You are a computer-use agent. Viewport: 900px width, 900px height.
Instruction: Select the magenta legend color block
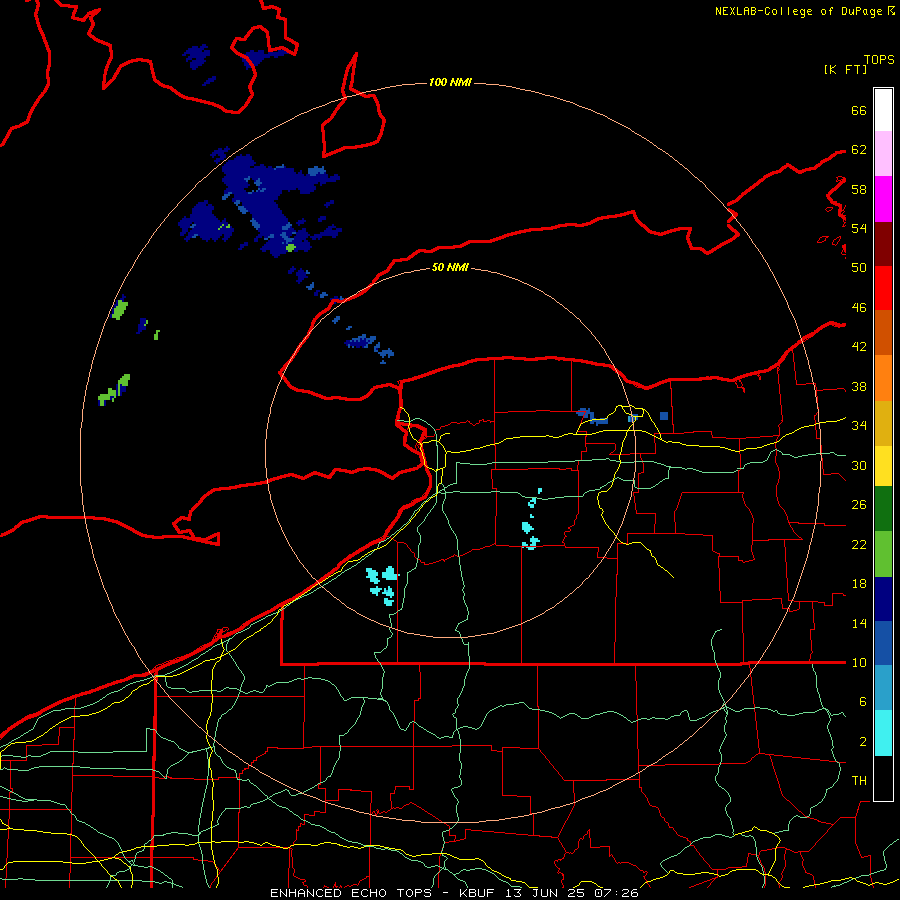click(883, 199)
